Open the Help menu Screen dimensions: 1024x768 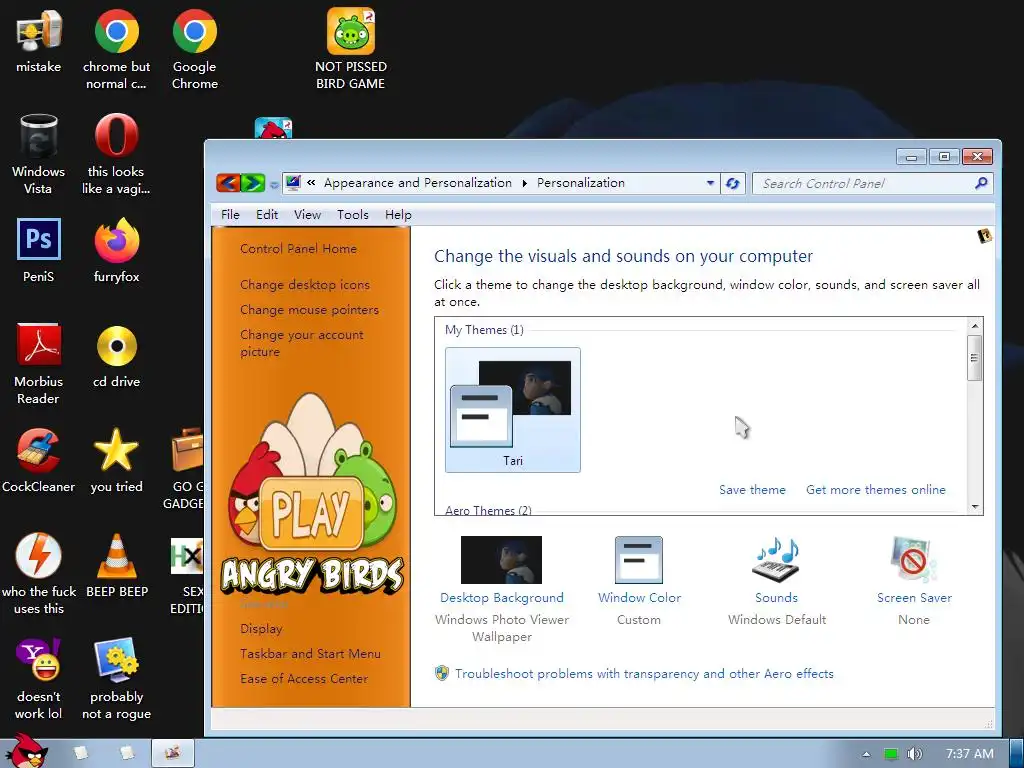[x=398, y=215]
